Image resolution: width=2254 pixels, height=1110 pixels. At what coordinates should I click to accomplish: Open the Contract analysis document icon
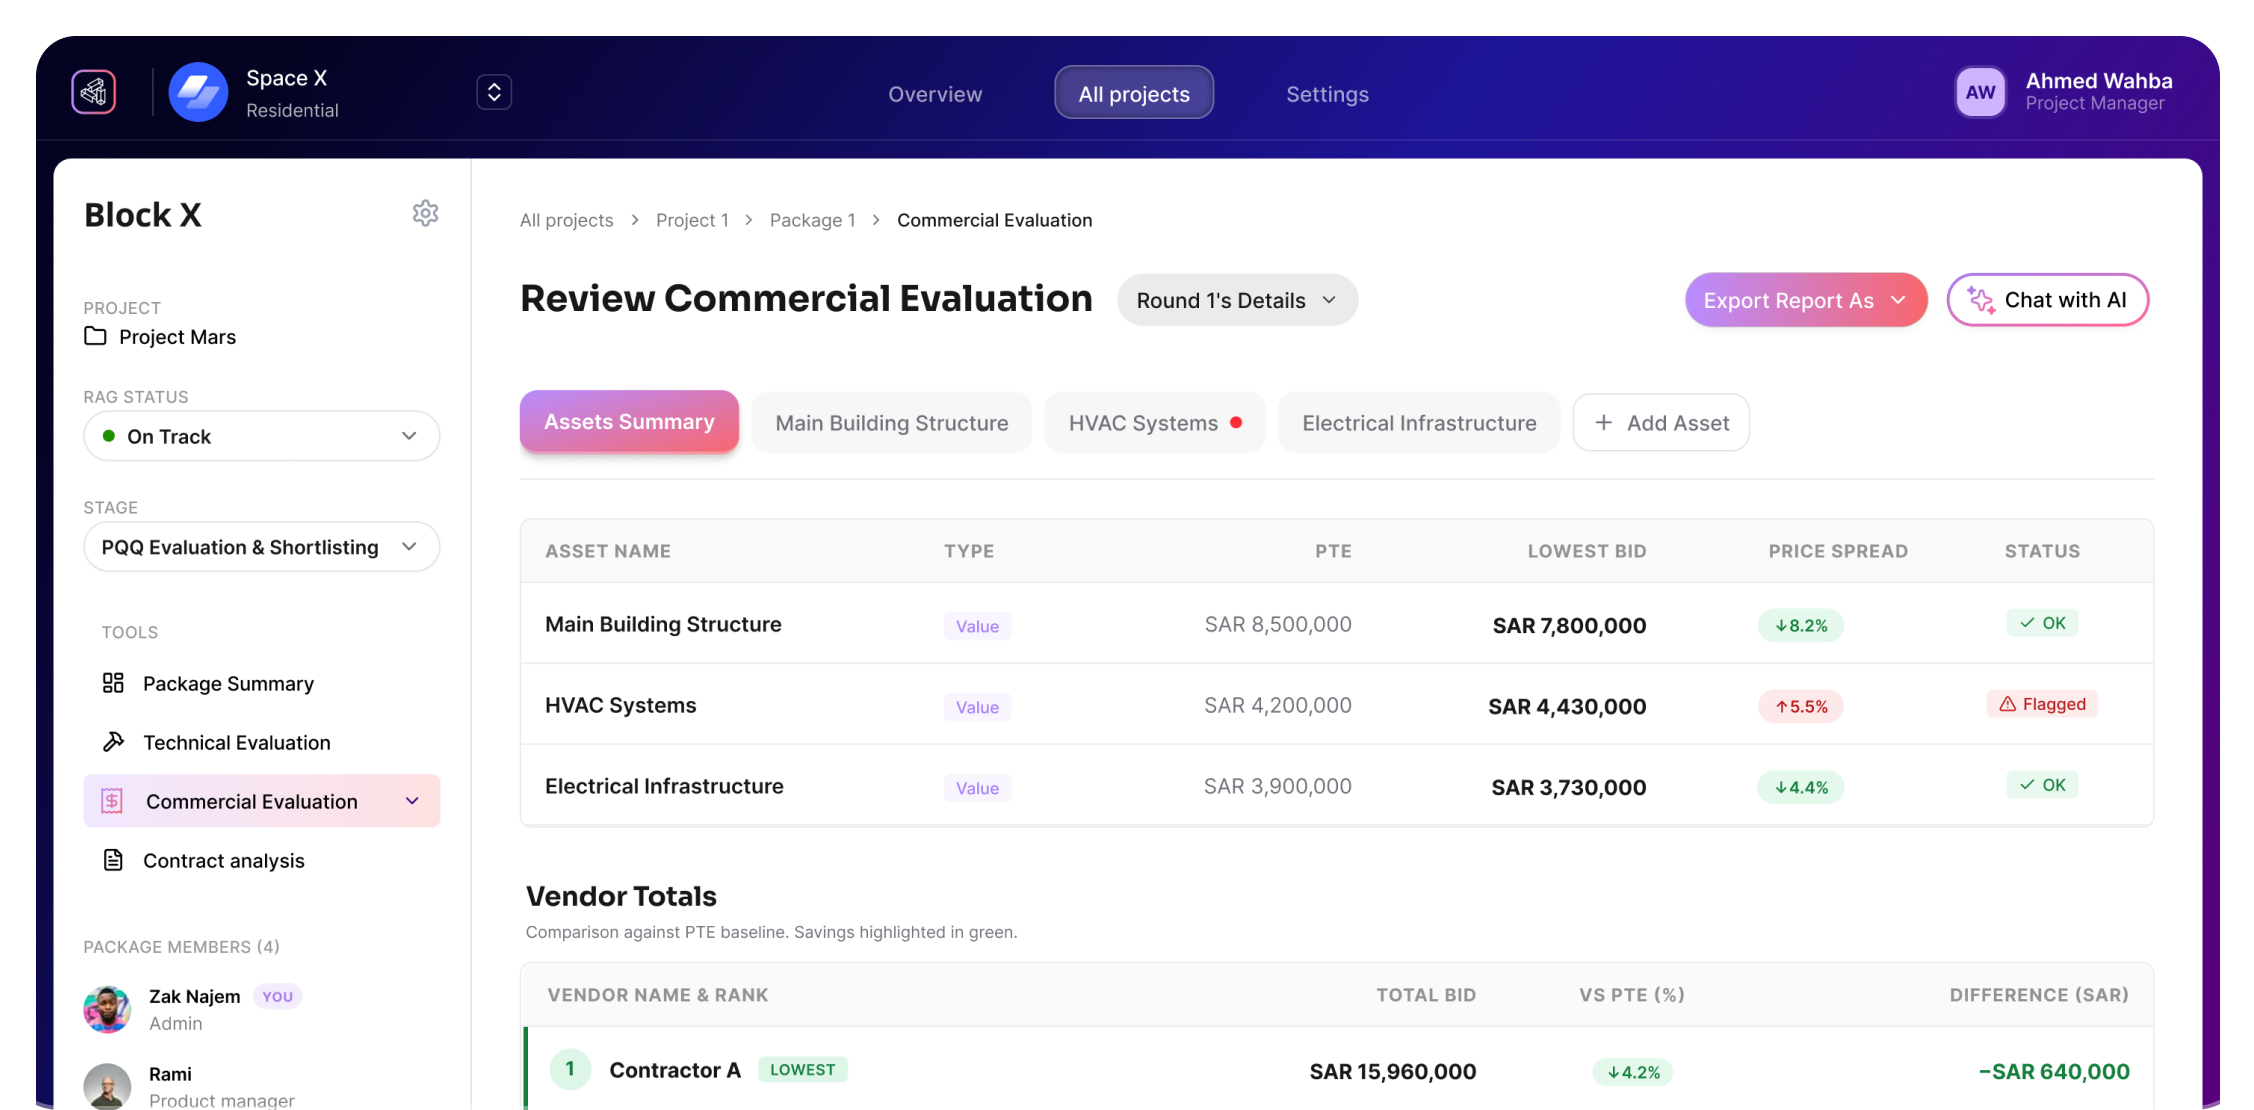[x=112, y=860]
